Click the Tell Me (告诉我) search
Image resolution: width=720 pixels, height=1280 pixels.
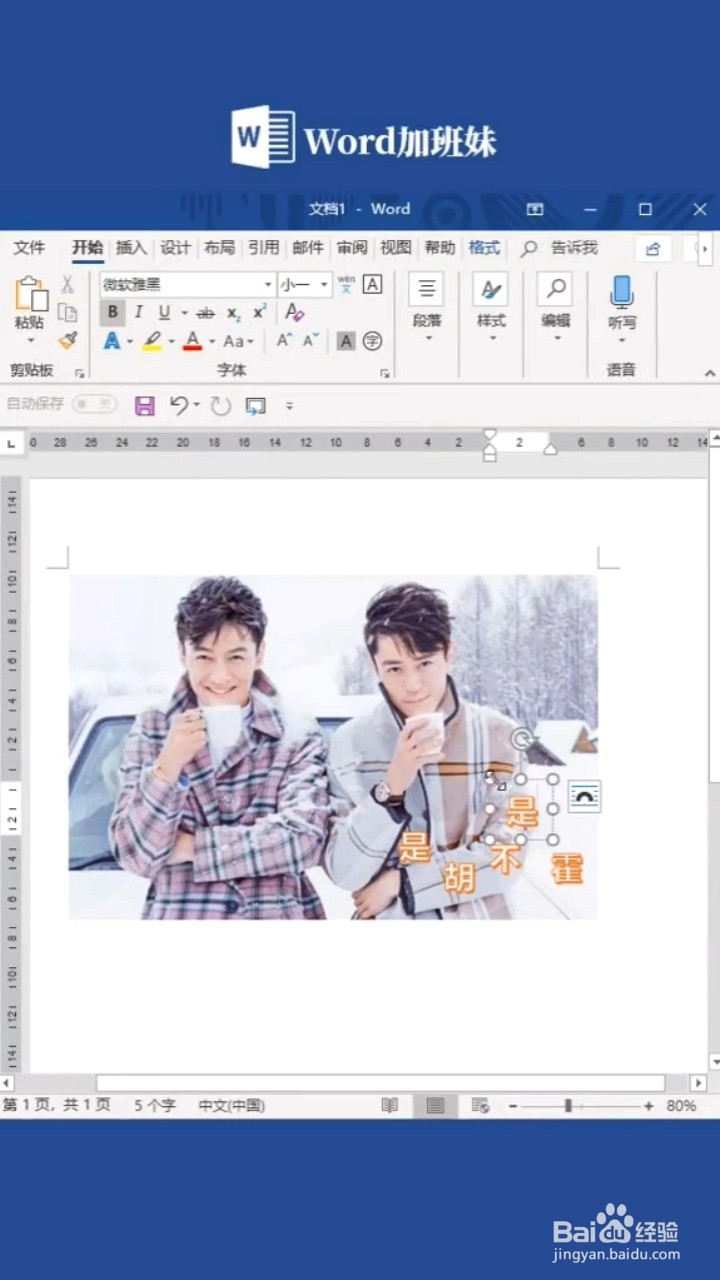pyautogui.click(x=560, y=248)
